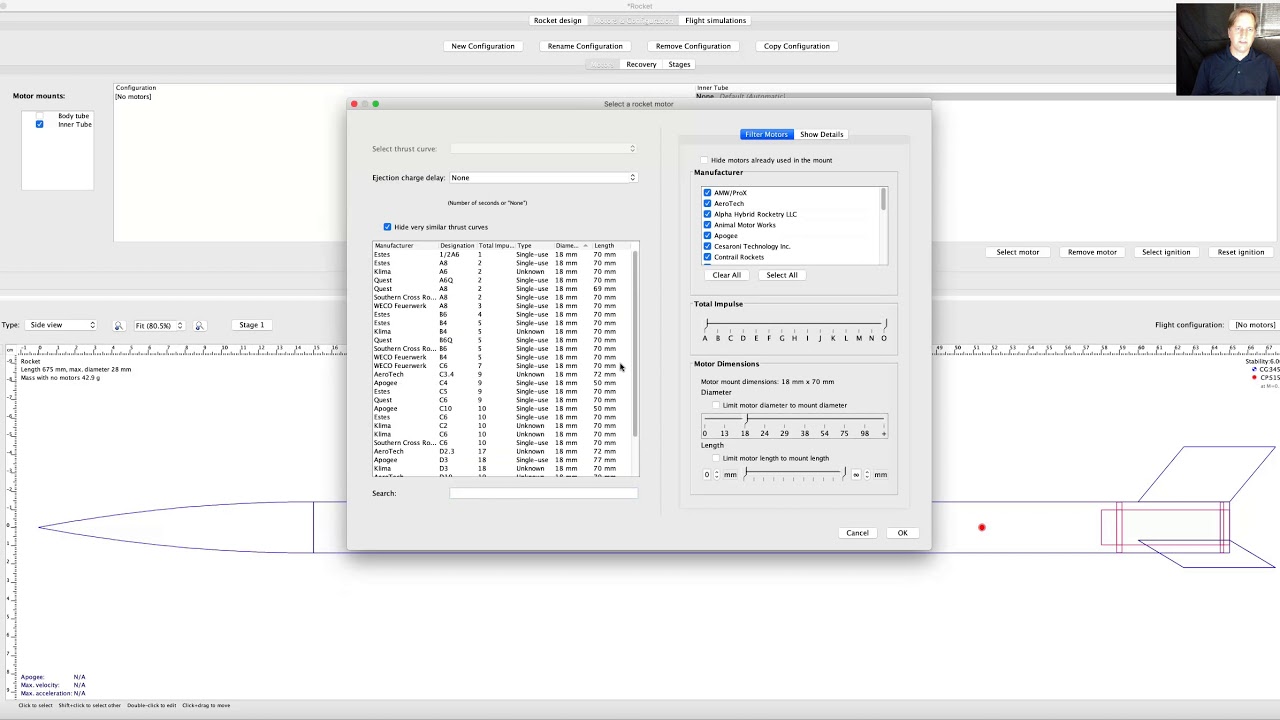Click the Manufacturer list scrollbar
Screen dimensions: 1280x720
click(x=883, y=225)
